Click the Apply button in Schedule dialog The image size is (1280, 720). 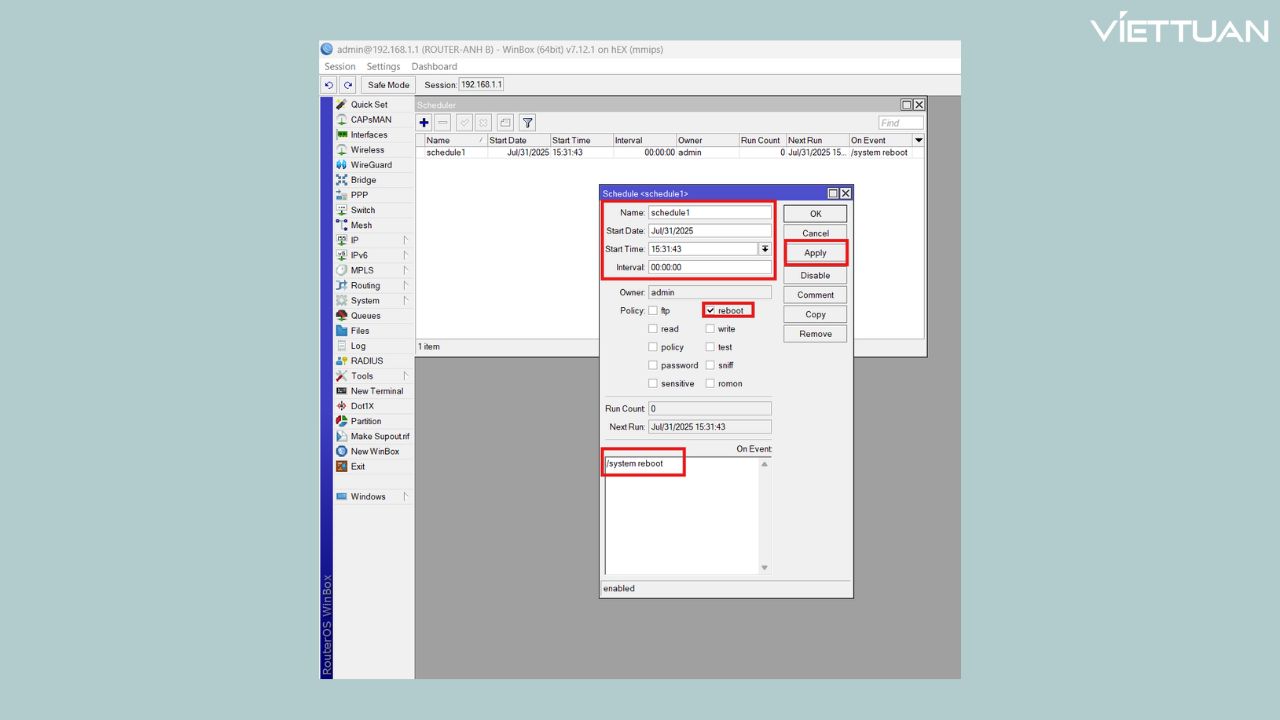pos(815,253)
